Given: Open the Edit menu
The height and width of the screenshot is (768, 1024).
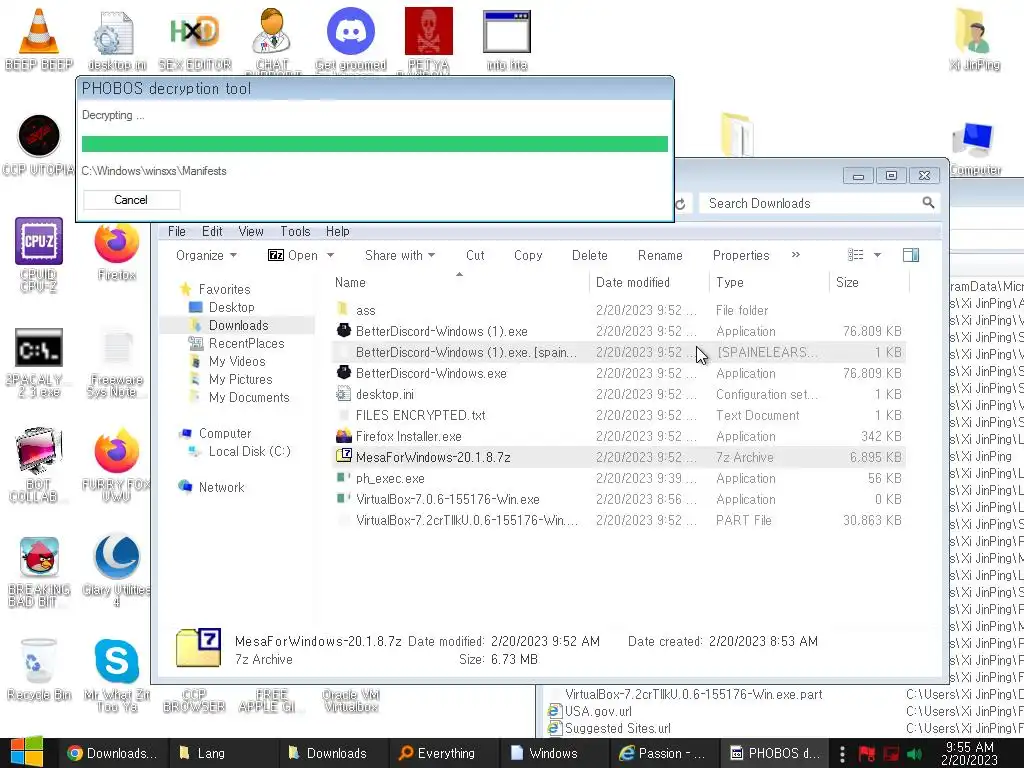Looking at the screenshot, I should coord(212,231).
